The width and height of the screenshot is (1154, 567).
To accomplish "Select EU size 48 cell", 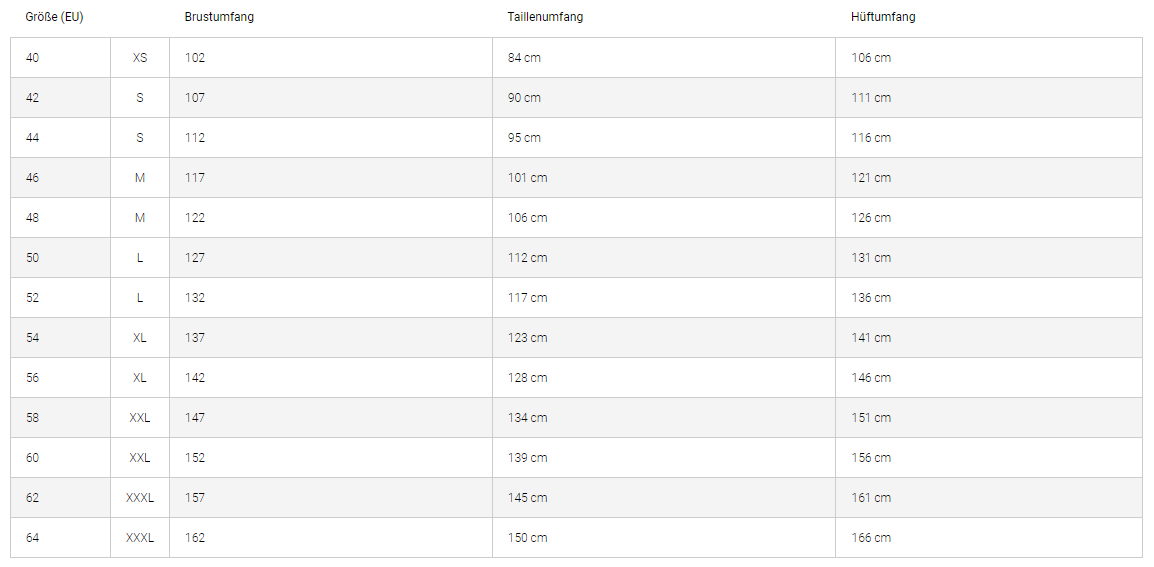I will coord(60,218).
